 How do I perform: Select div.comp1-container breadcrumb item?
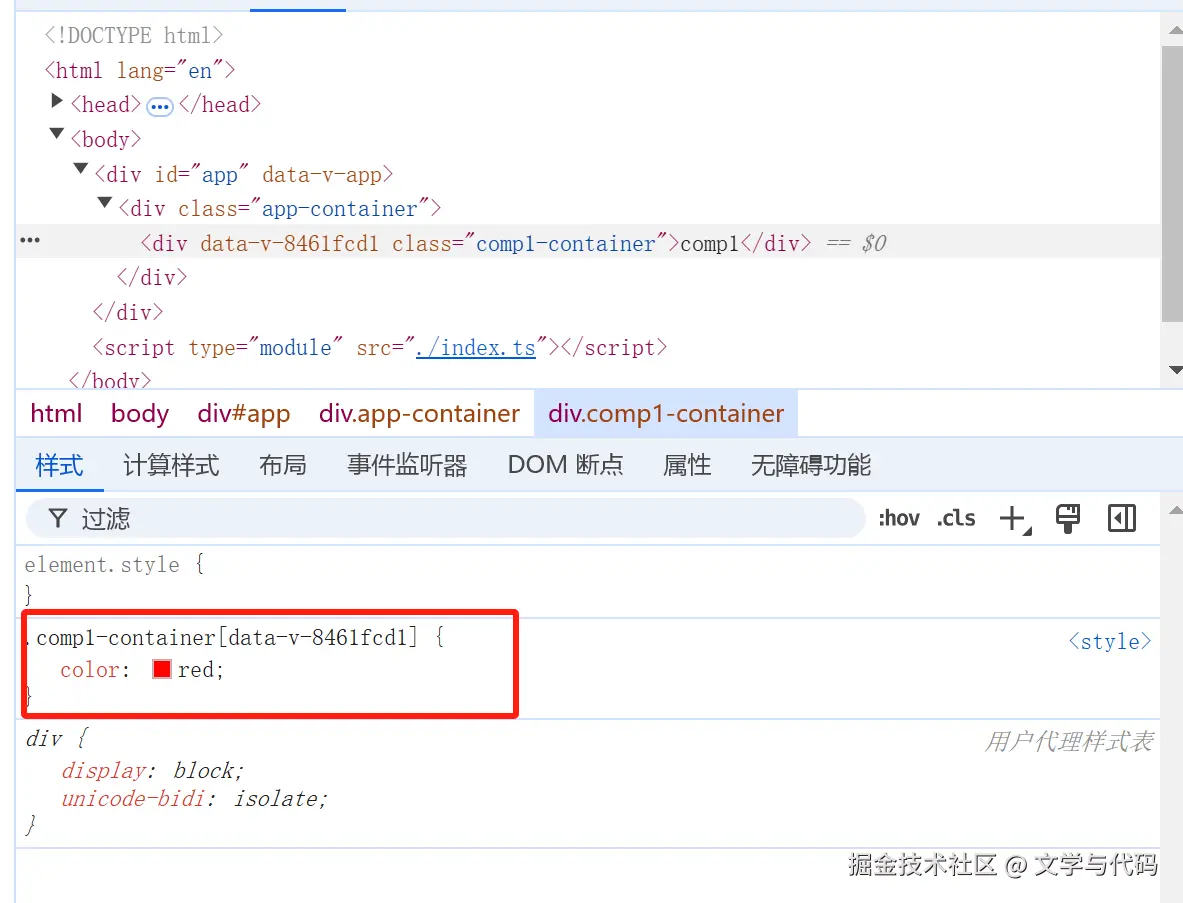pos(666,413)
